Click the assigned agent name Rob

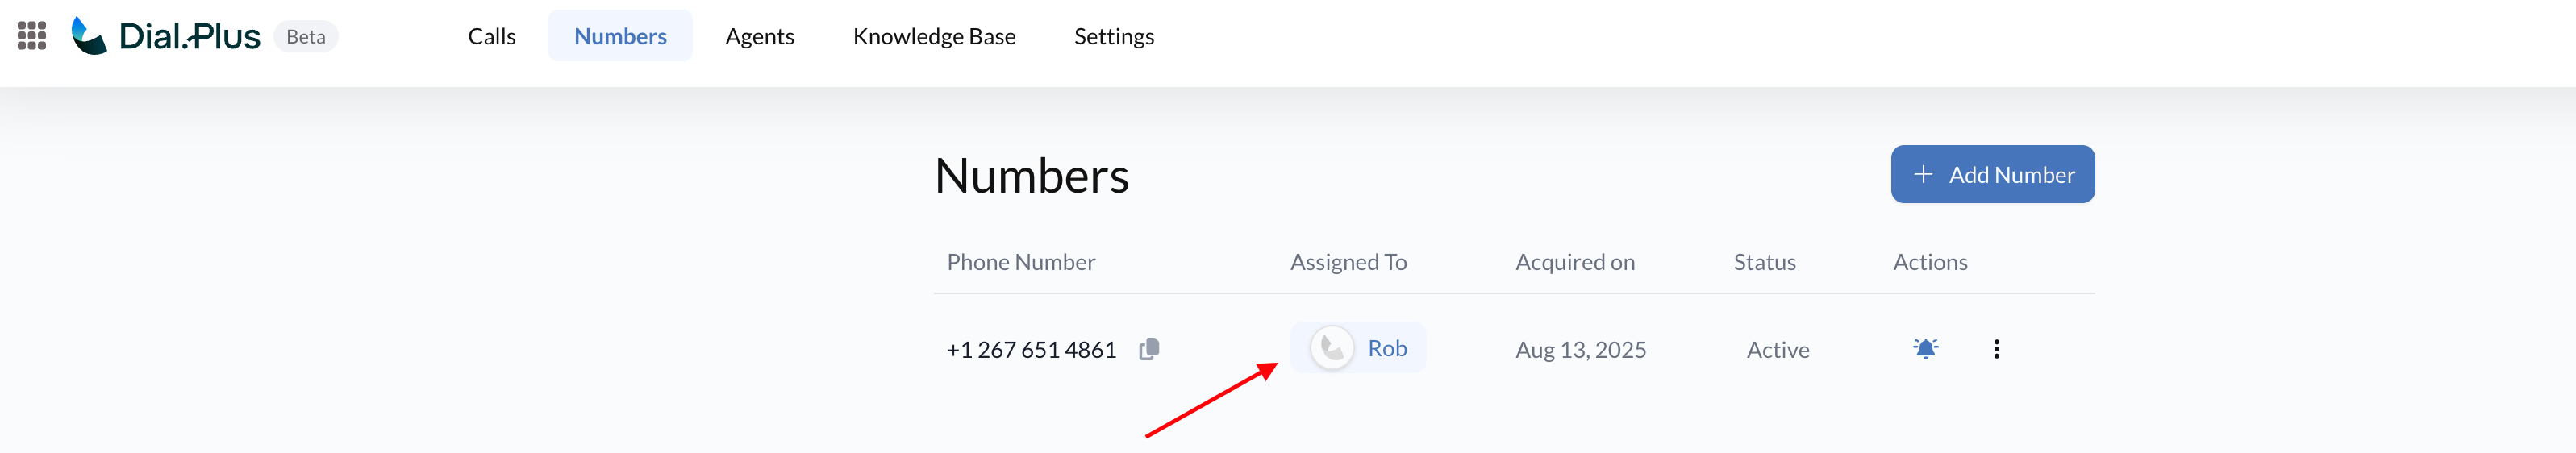(x=1387, y=348)
